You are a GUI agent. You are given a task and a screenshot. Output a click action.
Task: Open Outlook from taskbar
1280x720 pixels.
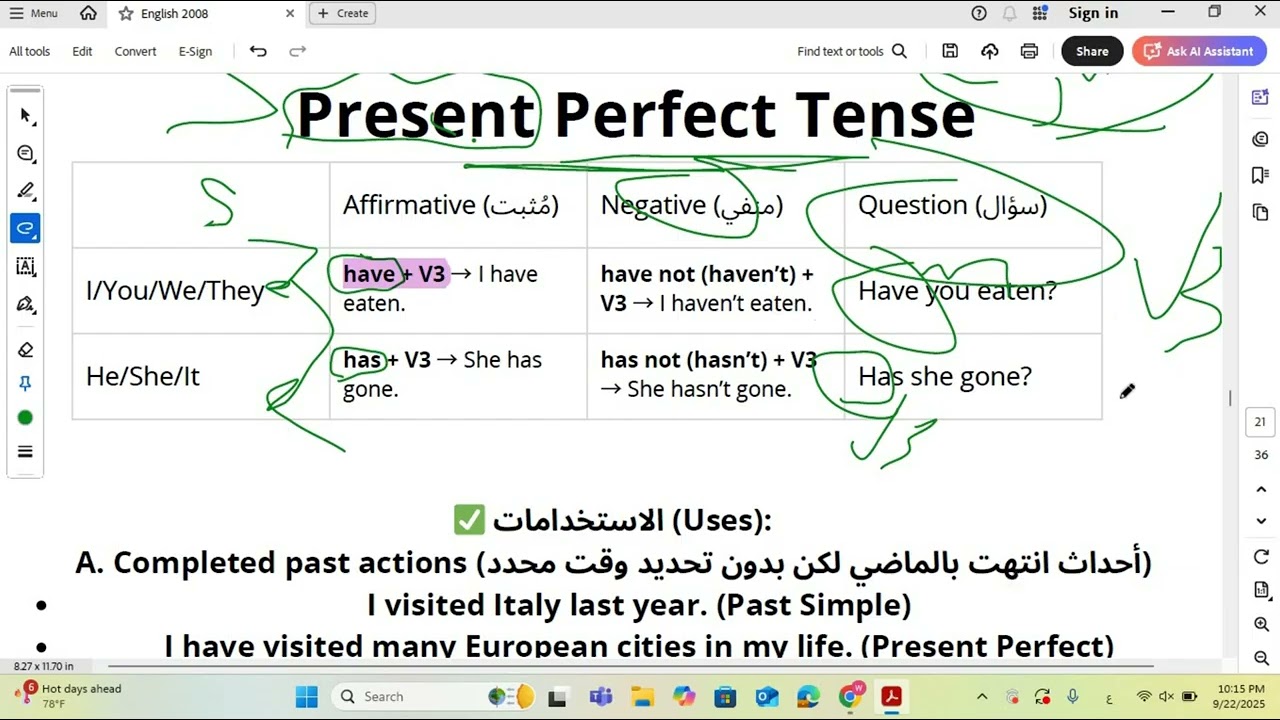point(767,697)
